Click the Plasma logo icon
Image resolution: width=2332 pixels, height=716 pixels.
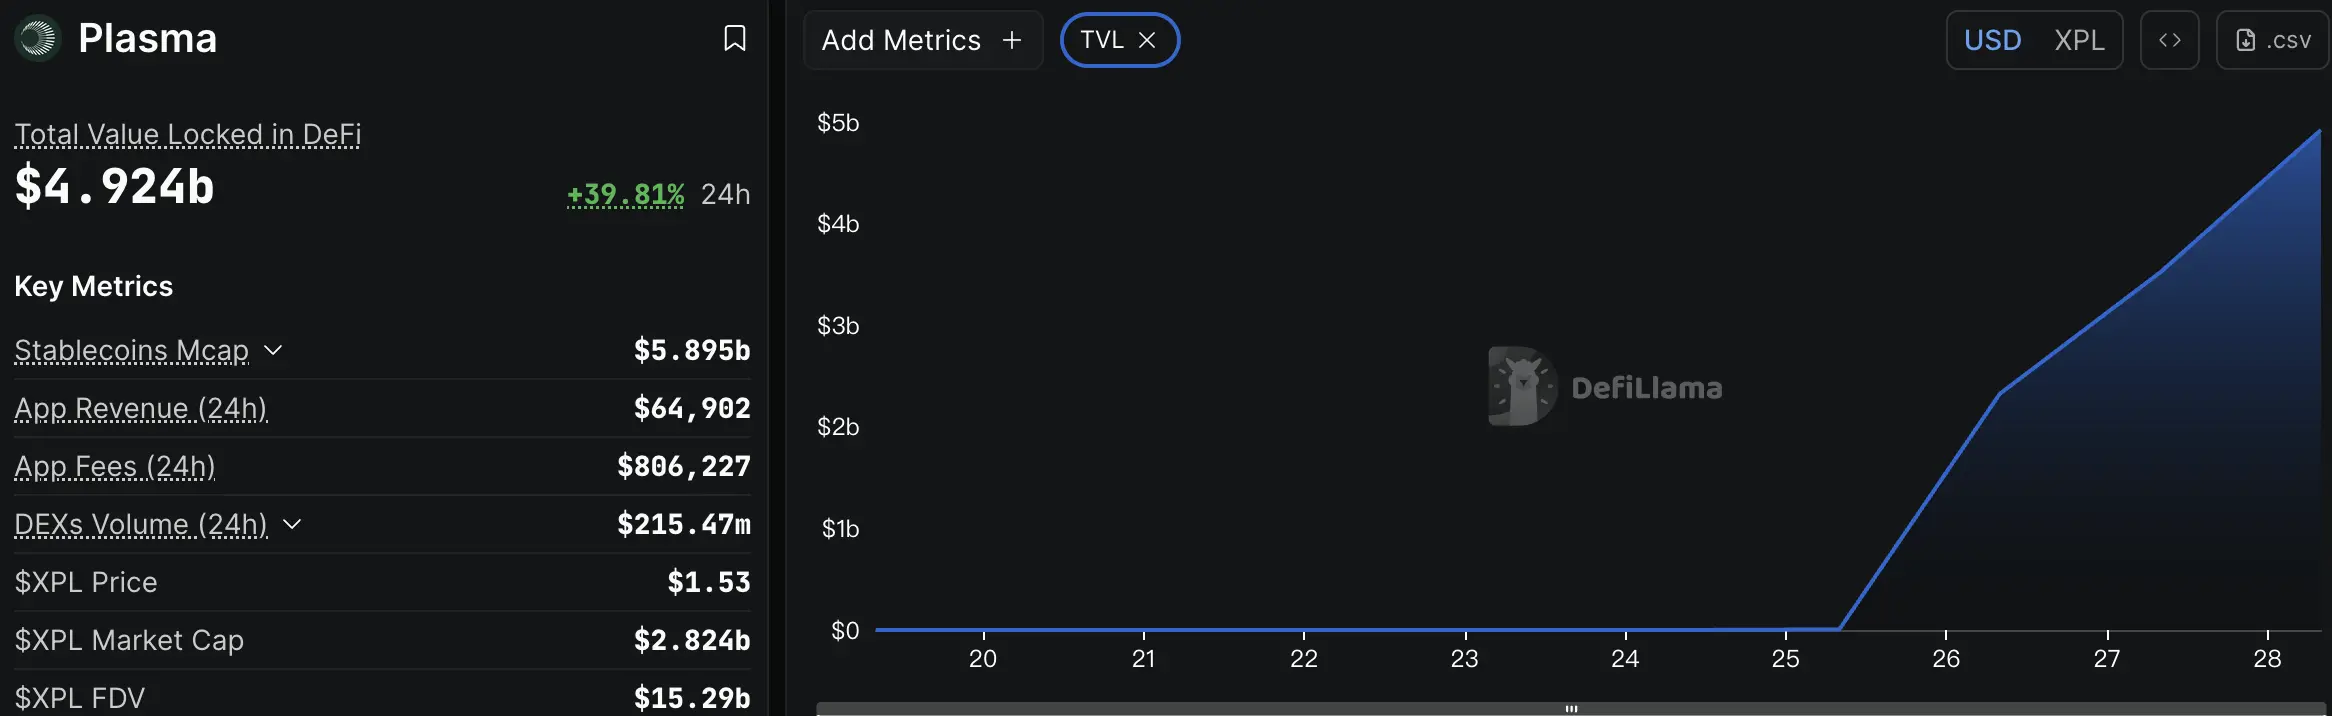(38, 39)
